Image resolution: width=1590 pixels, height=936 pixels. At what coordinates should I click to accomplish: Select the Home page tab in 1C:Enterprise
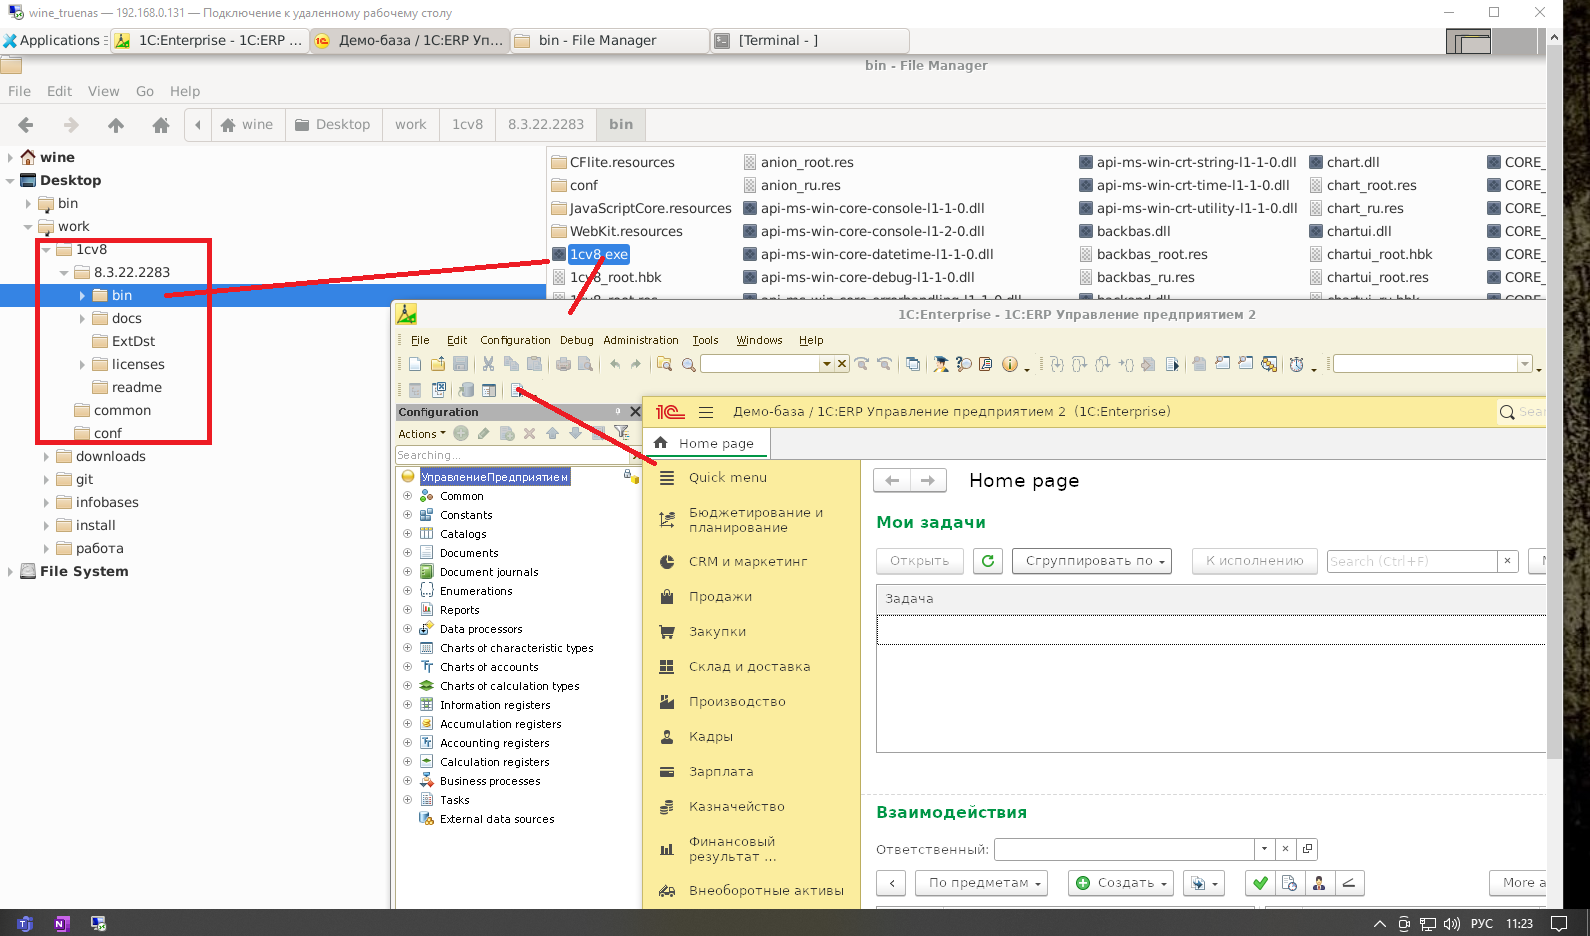(705, 443)
